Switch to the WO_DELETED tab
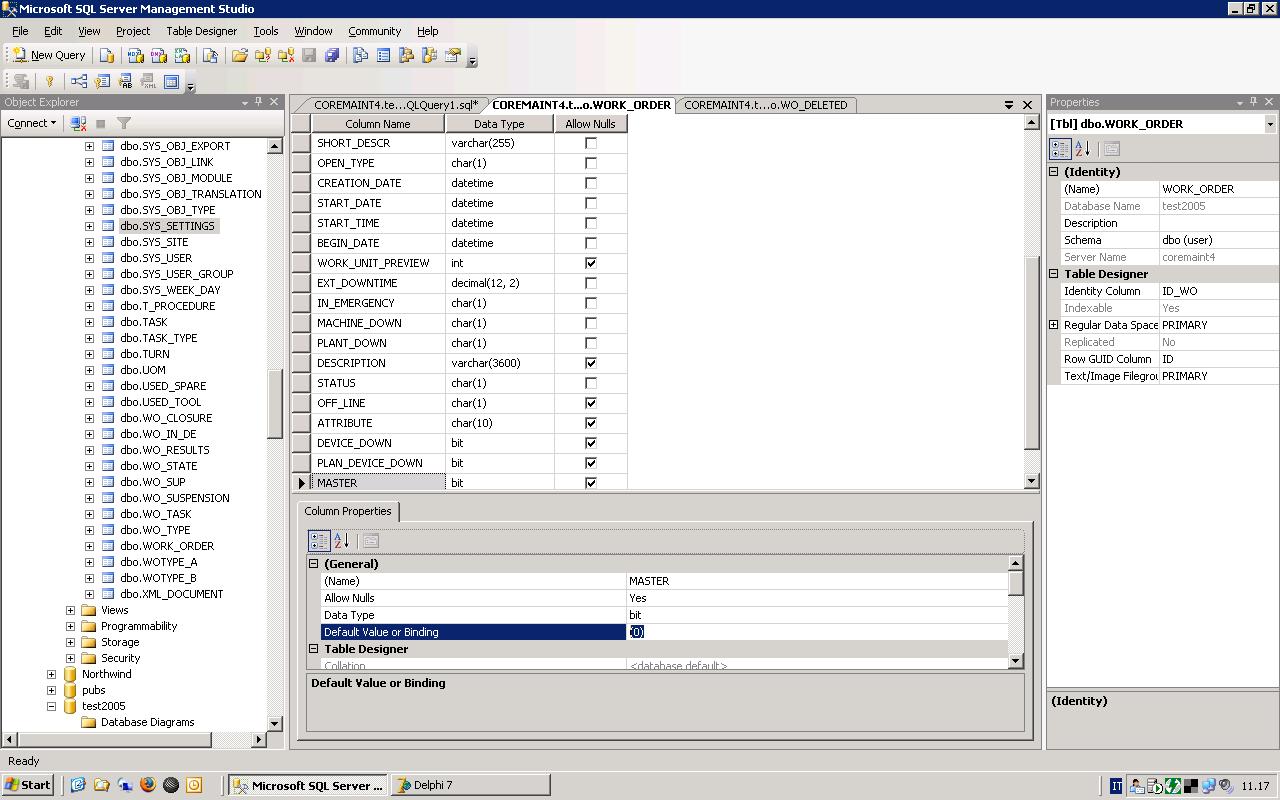Viewport: 1280px width, 800px height. click(765, 105)
